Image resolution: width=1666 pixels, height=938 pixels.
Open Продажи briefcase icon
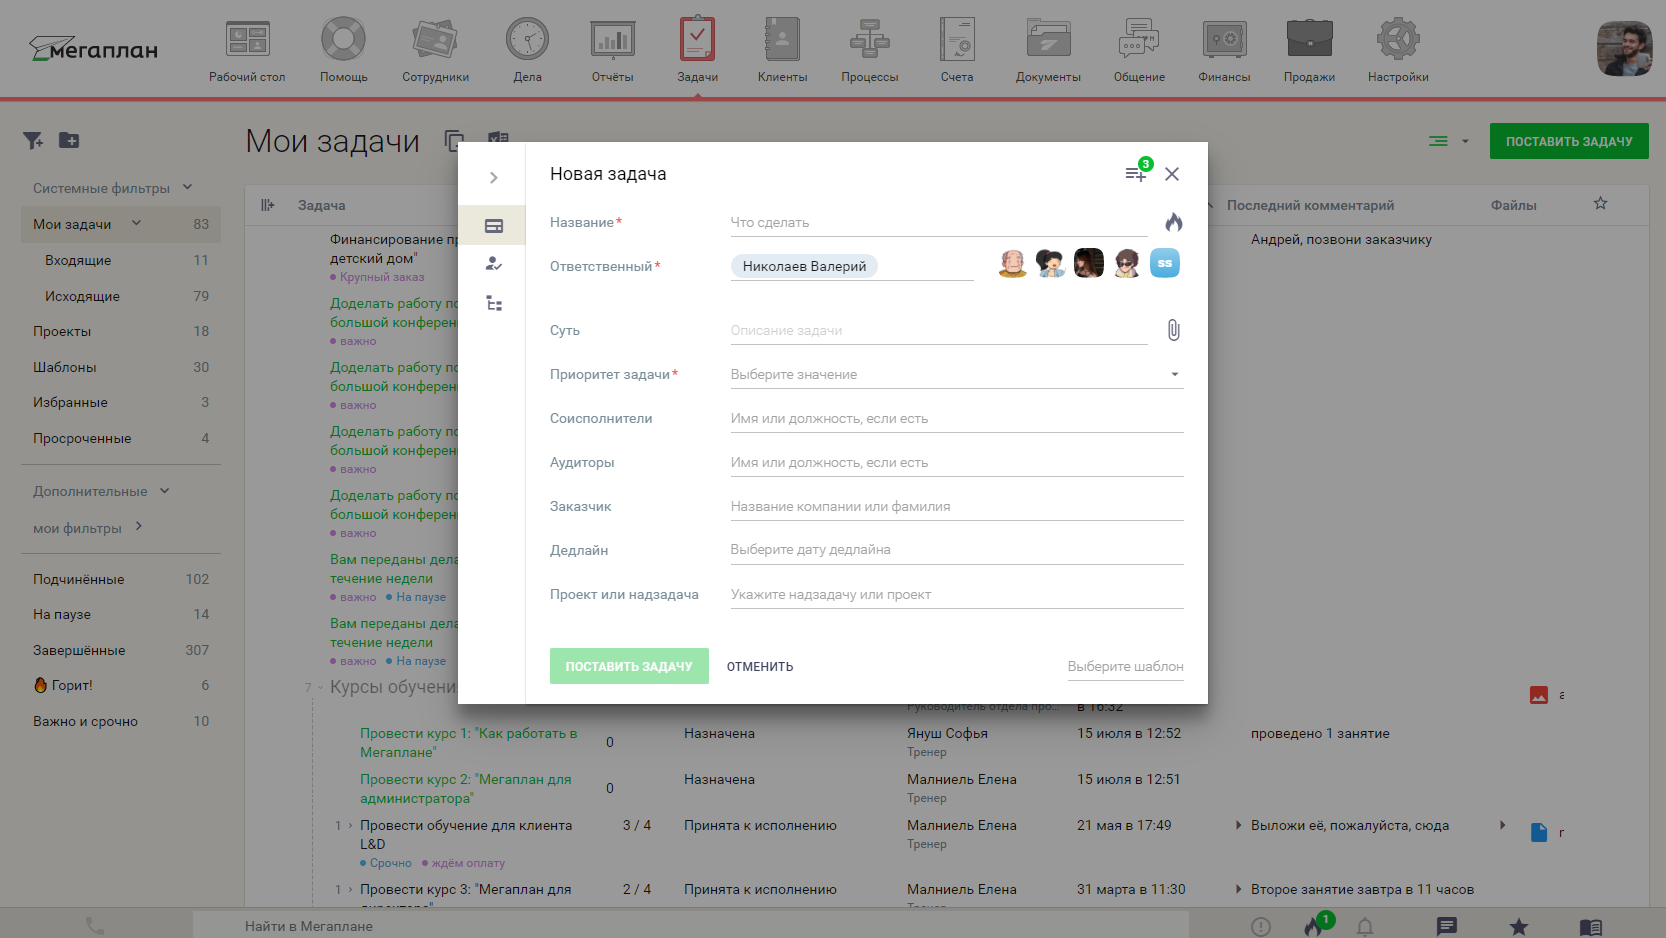1309,50
